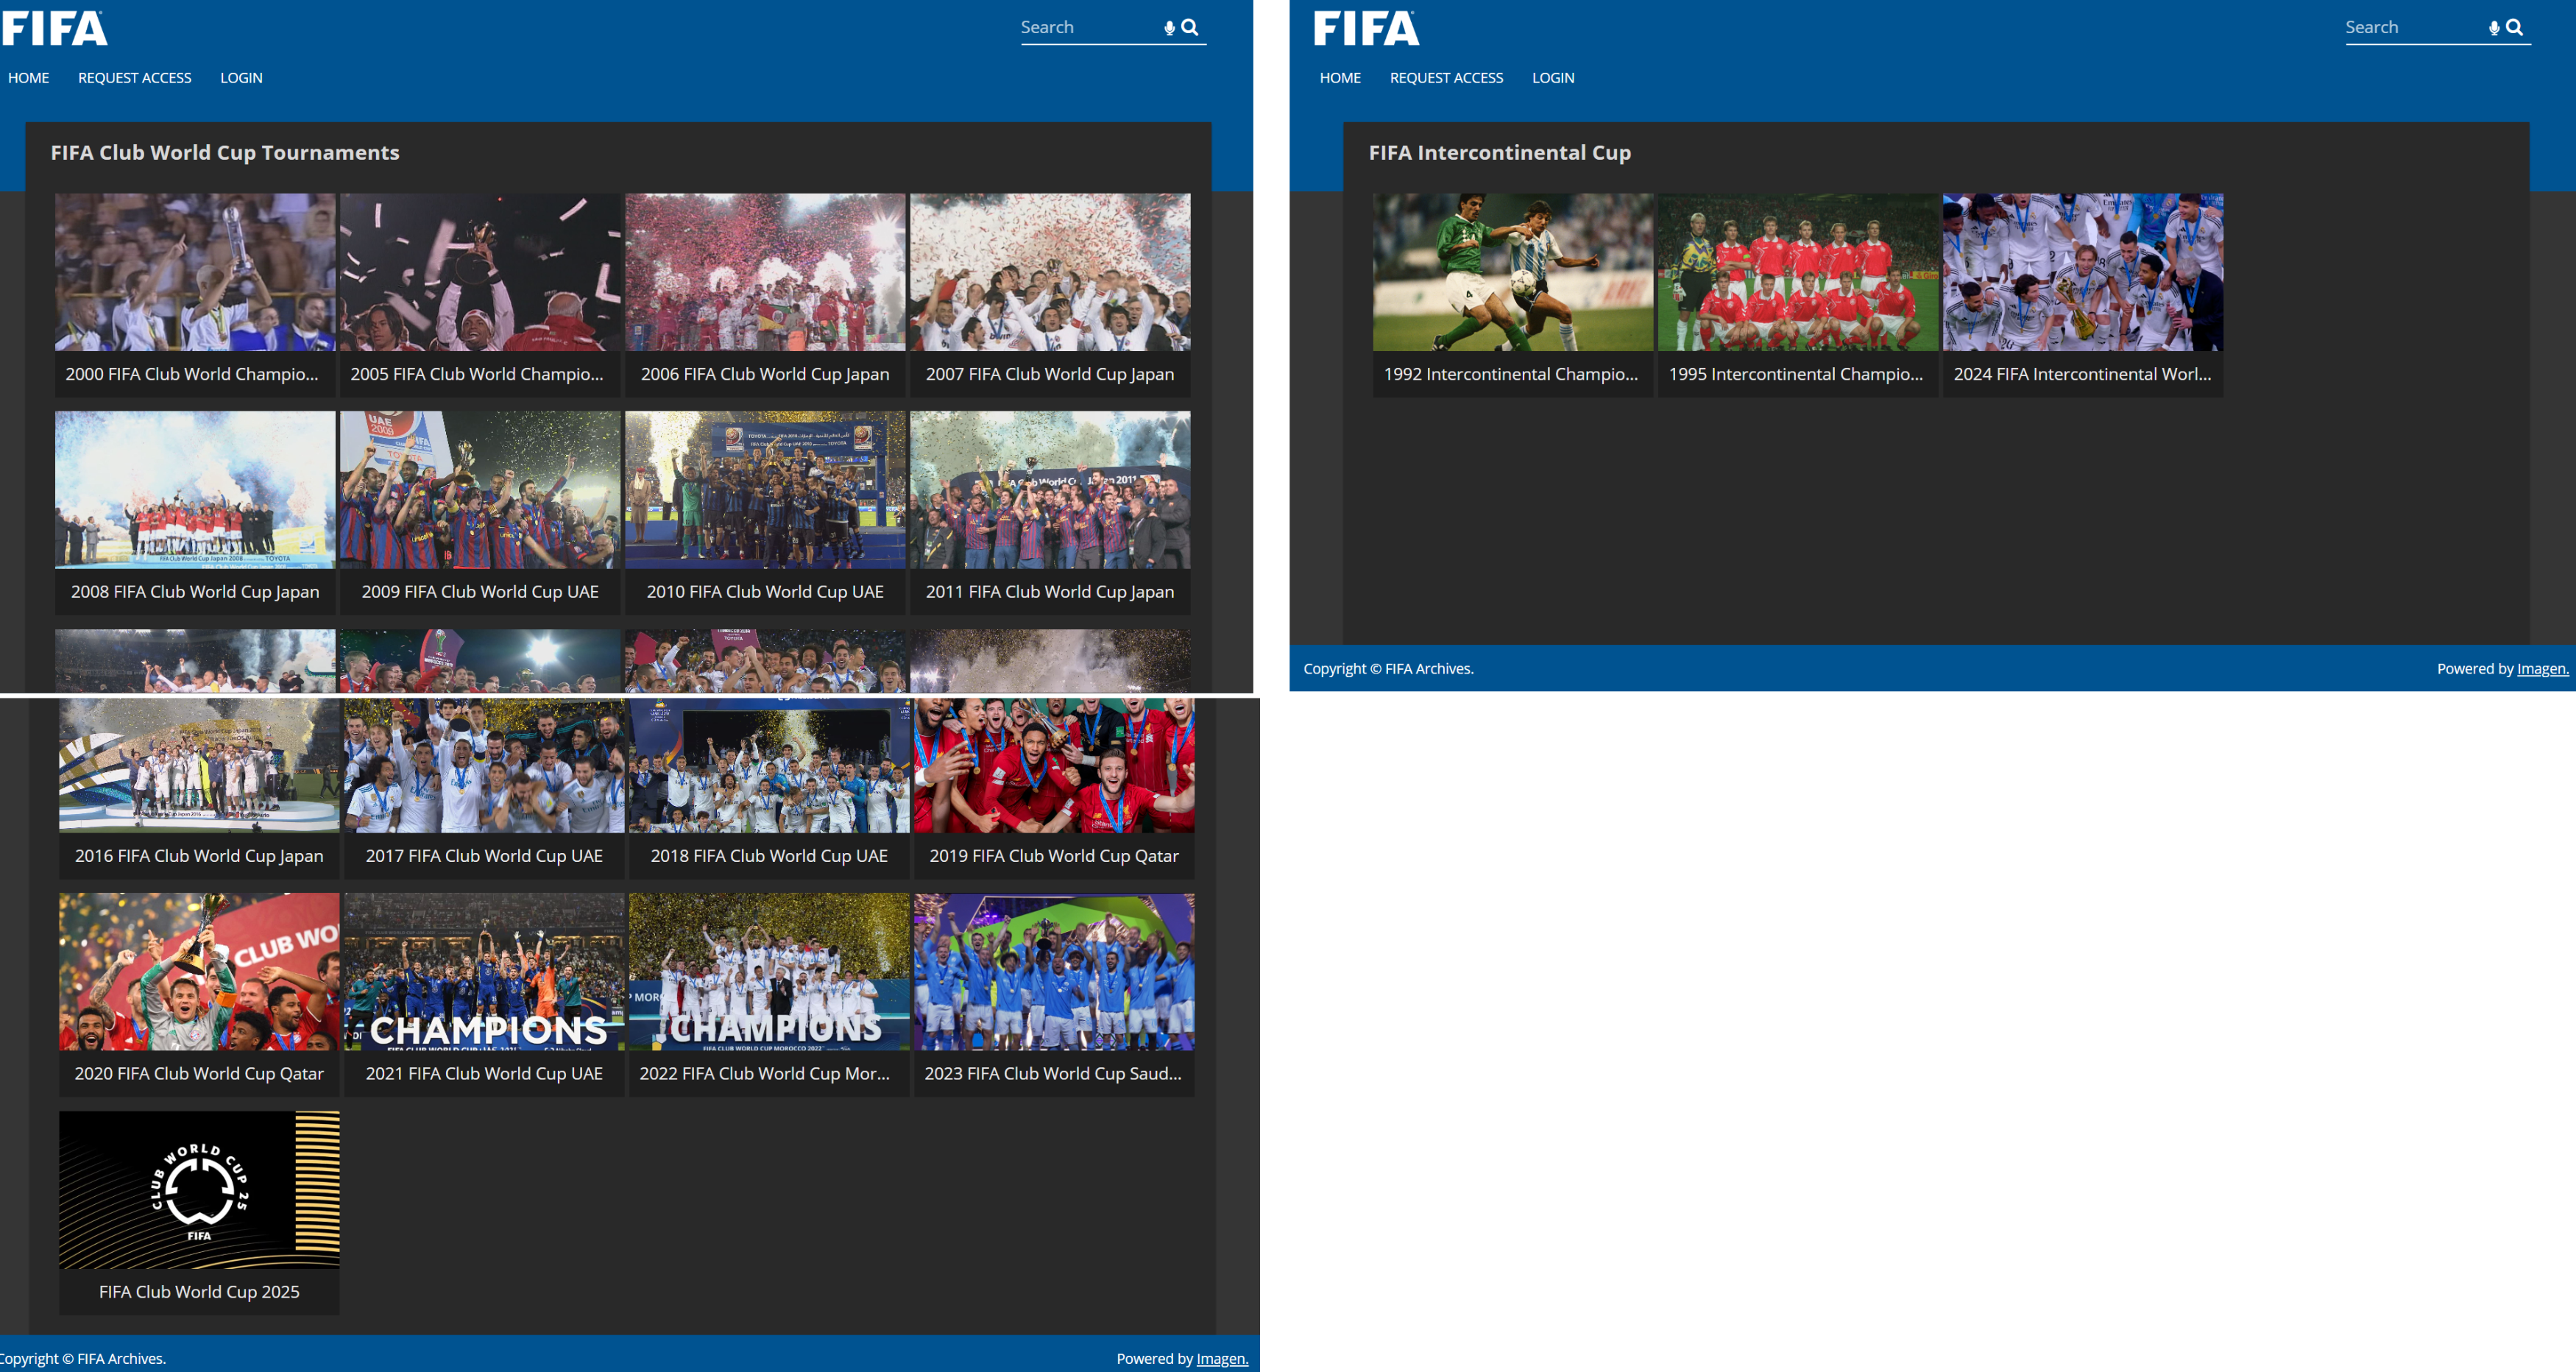The image size is (2576, 1372).
Task: Open the 2006 FIFA Club World Cup Japan thumbnail
Action: click(x=765, y=272)
